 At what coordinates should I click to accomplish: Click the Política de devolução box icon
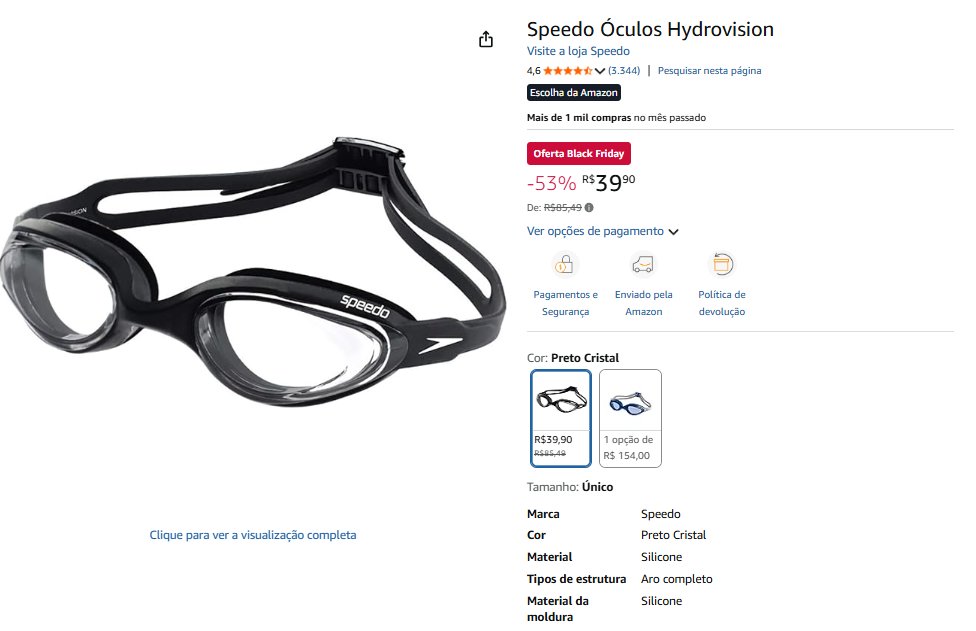pyautogui.click(x=721, y=264)
